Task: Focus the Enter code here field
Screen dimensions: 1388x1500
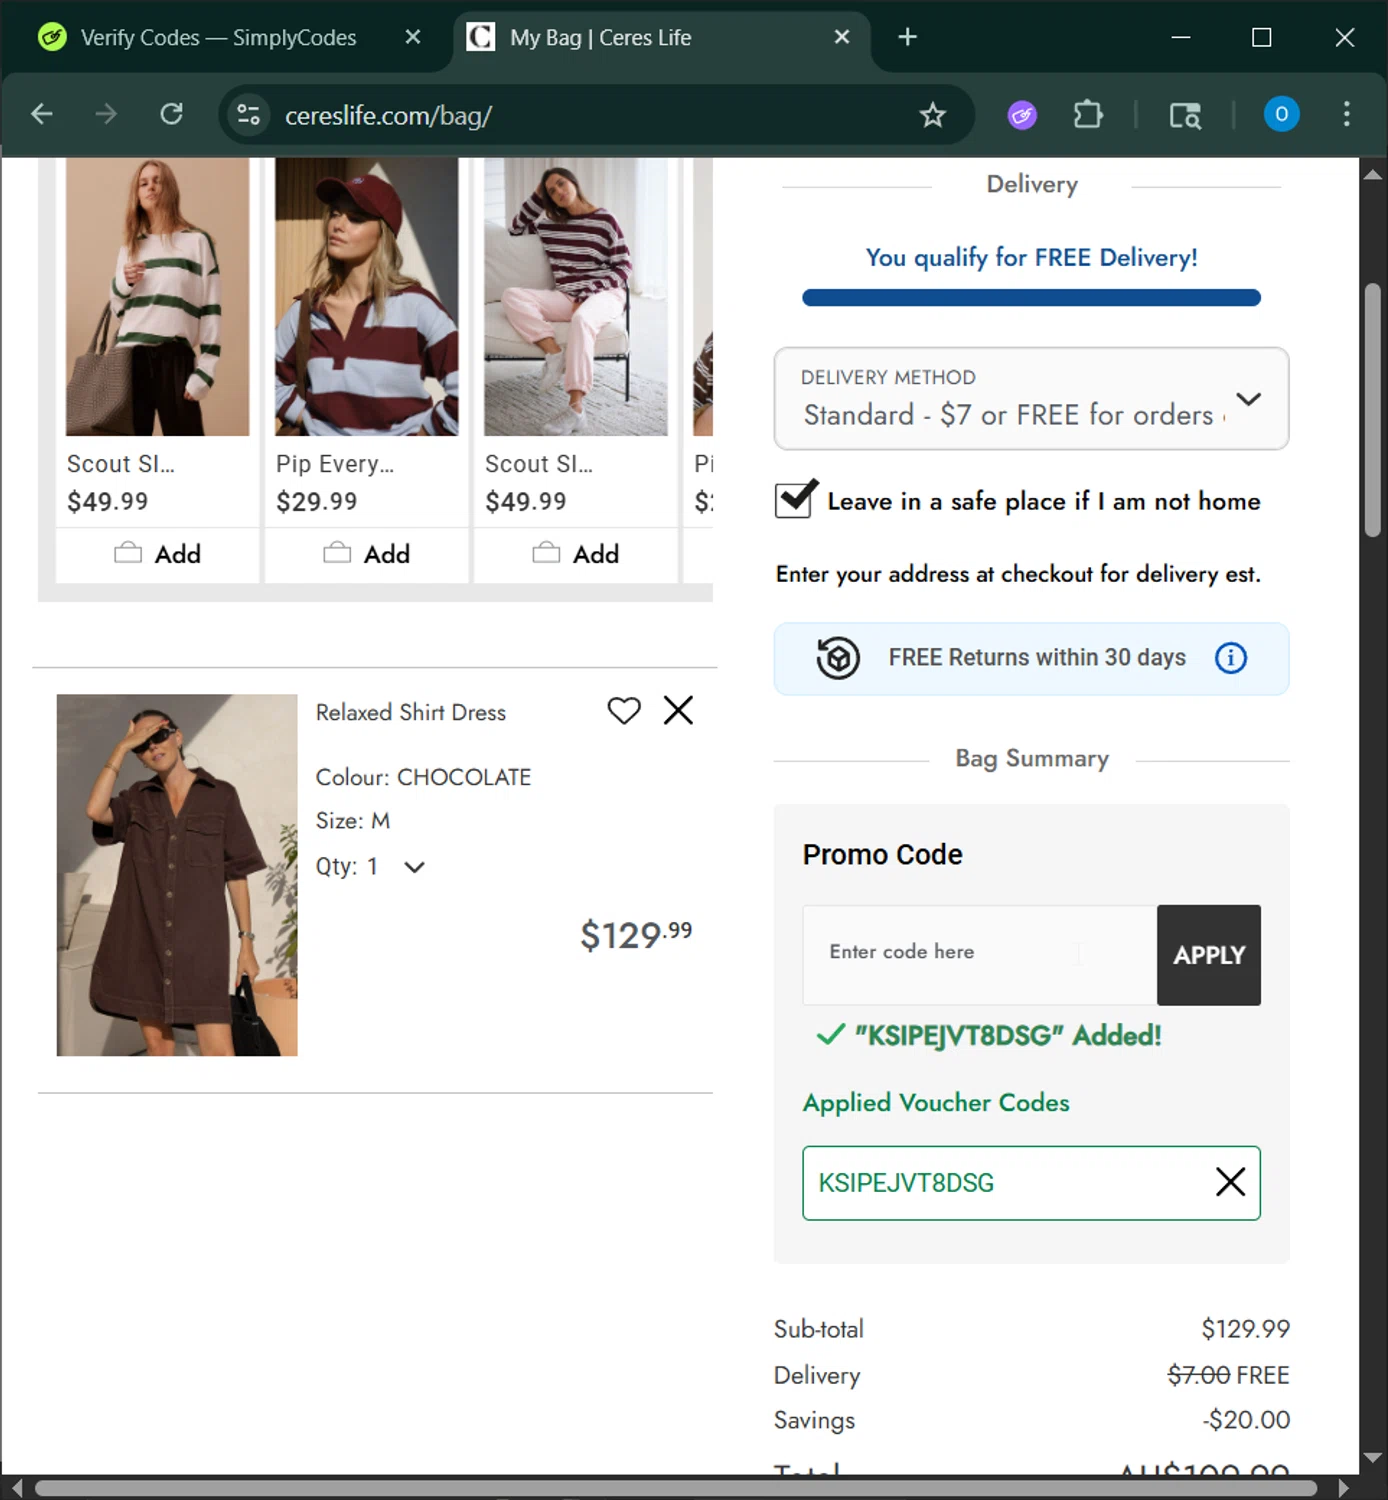Action: click(979, 955)
